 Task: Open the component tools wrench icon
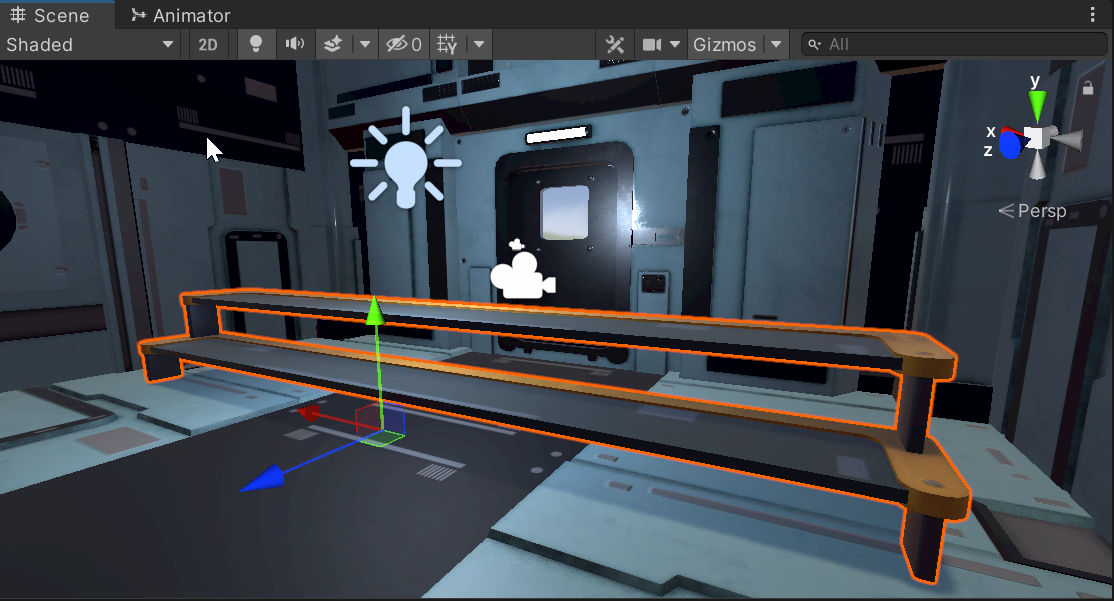[615, 44]
